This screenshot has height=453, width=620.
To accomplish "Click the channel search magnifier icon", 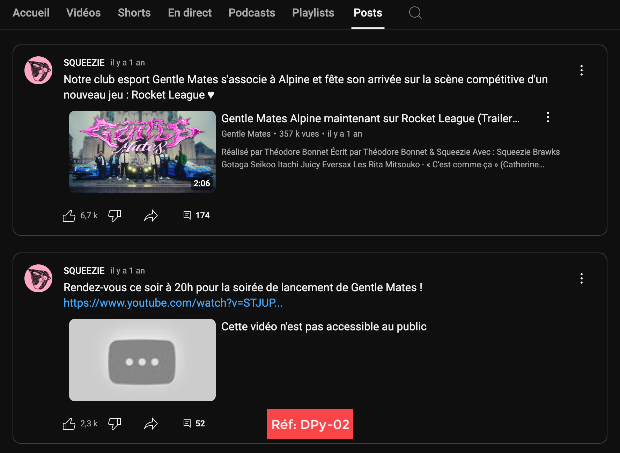I will tap(415, 13).
